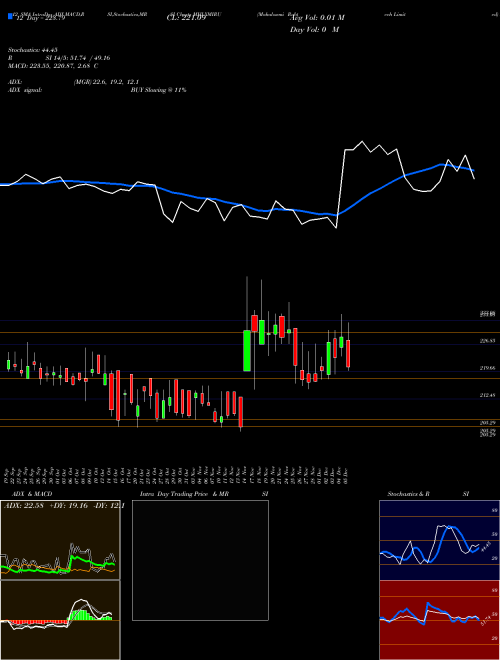Click the 226.83 price axis label
The image size is (500, 660).
coord(488,341)
